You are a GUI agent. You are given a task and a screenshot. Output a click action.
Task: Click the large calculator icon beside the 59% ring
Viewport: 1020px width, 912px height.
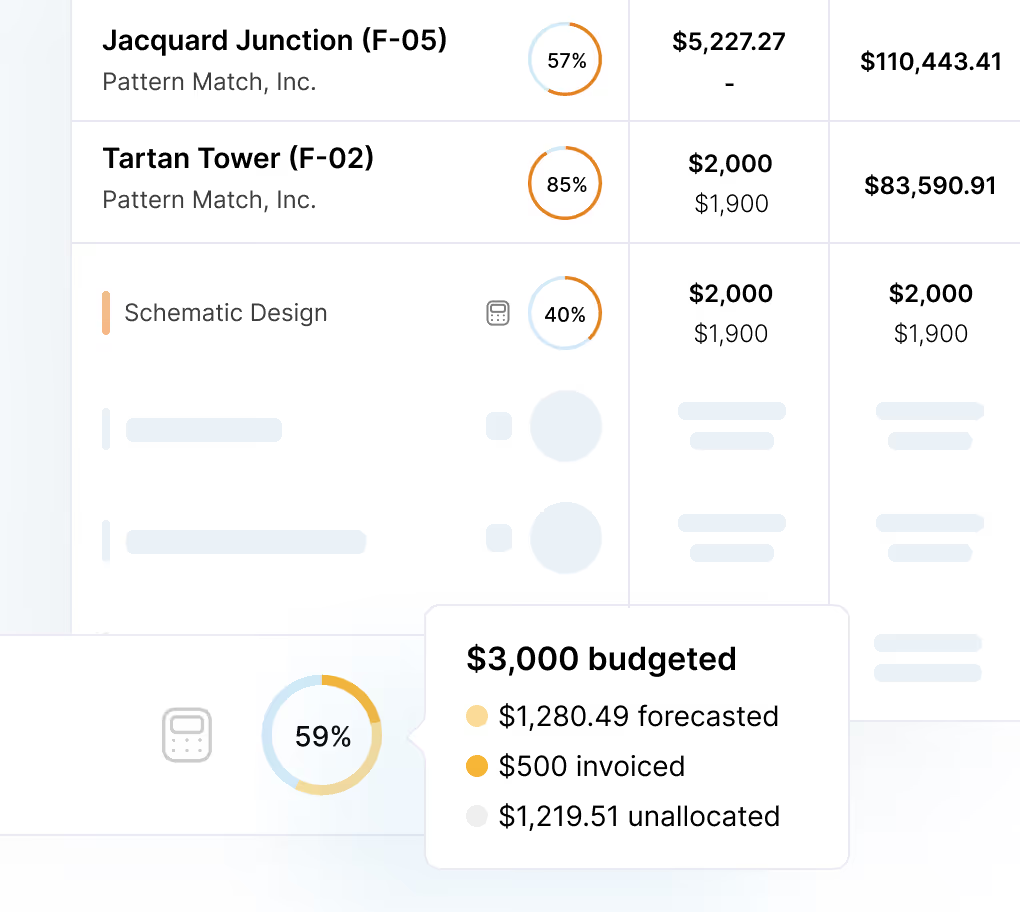point(187,735)
